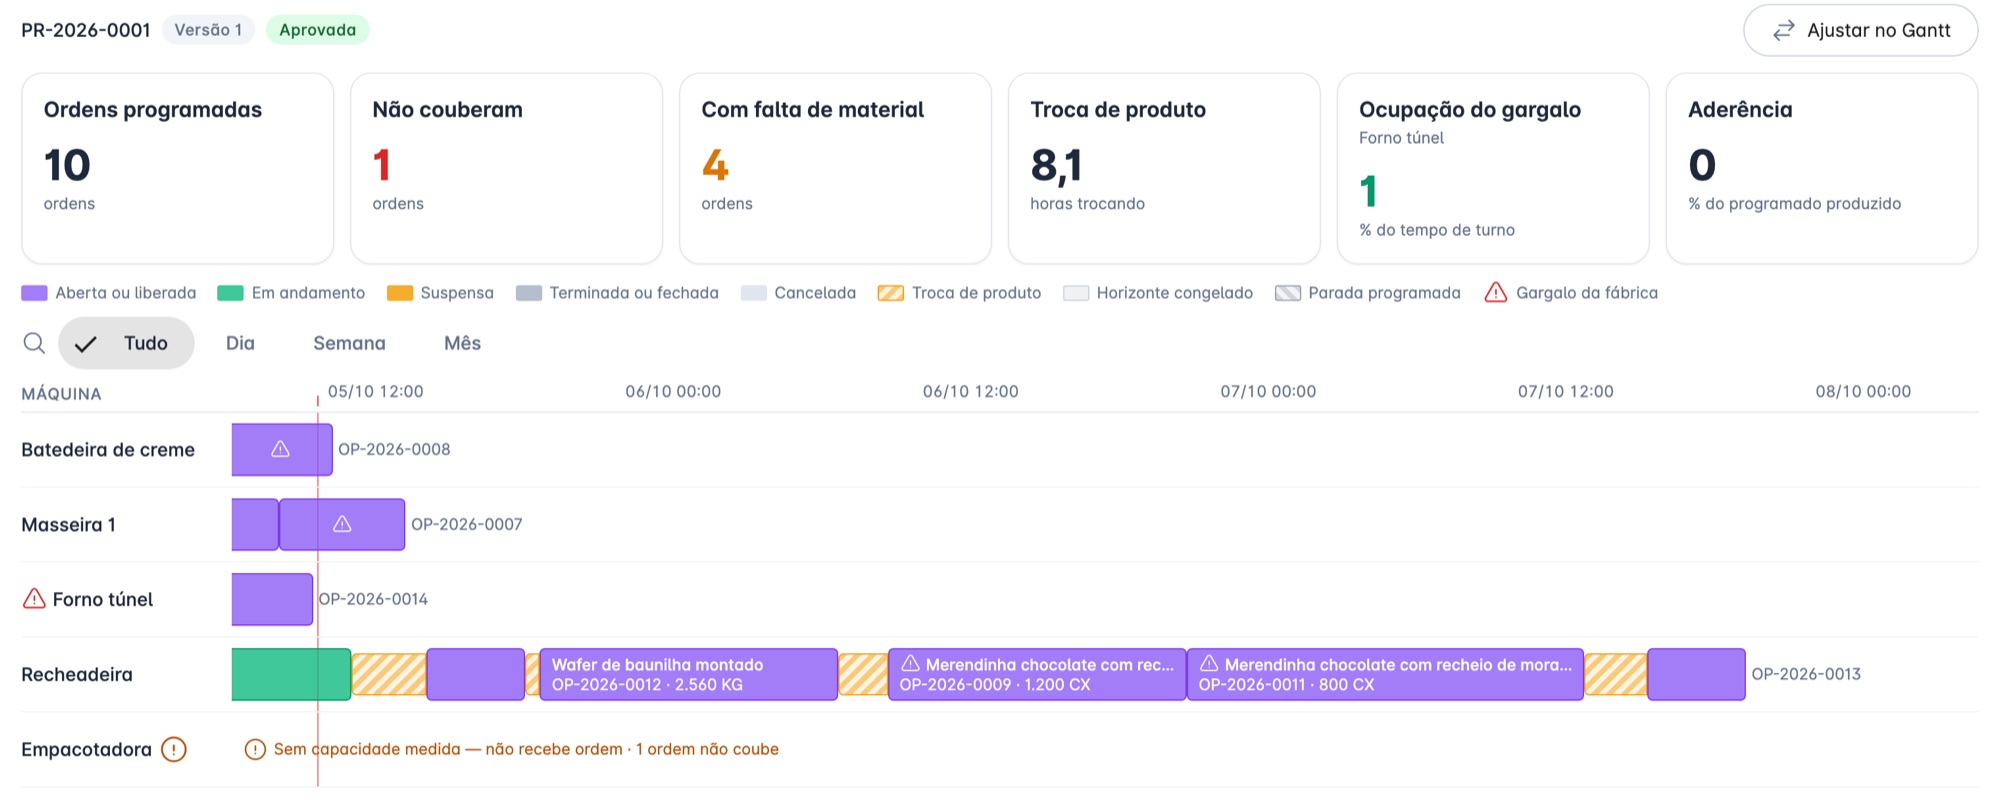The width and height of the screenshot is (2000, 802).
Task: Click the swap arrows icon in Ajustar button
Action: pos(1784,31)
